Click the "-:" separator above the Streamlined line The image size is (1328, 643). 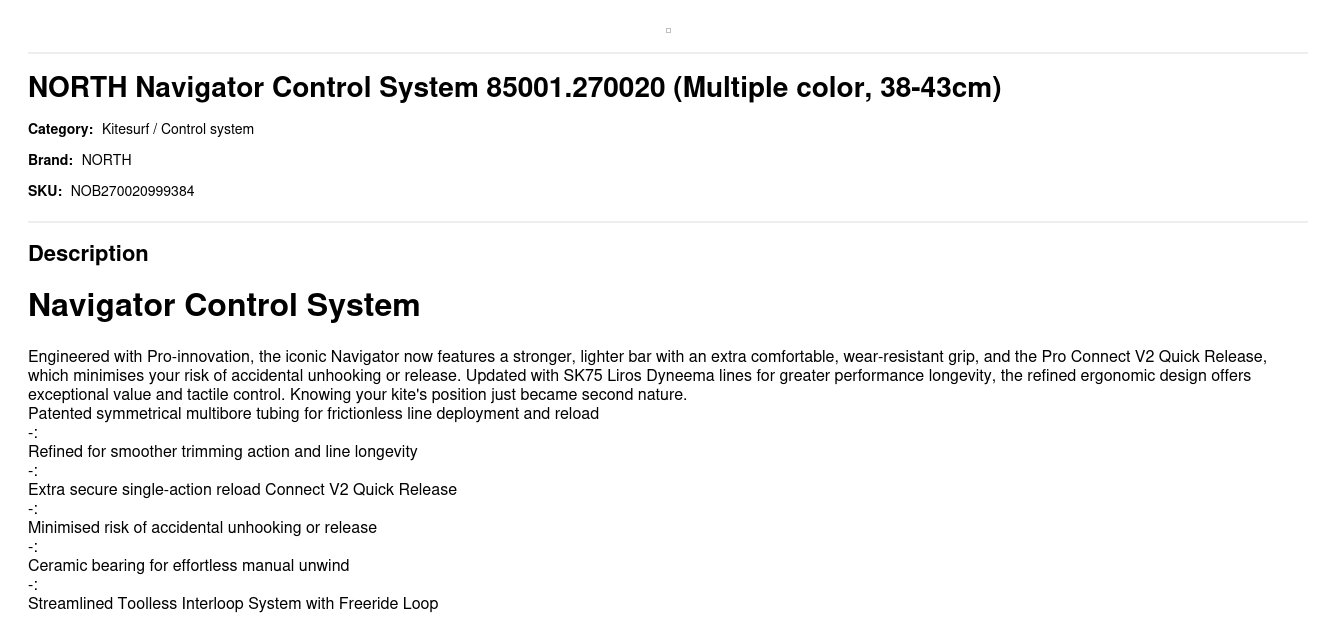point(33,585)
